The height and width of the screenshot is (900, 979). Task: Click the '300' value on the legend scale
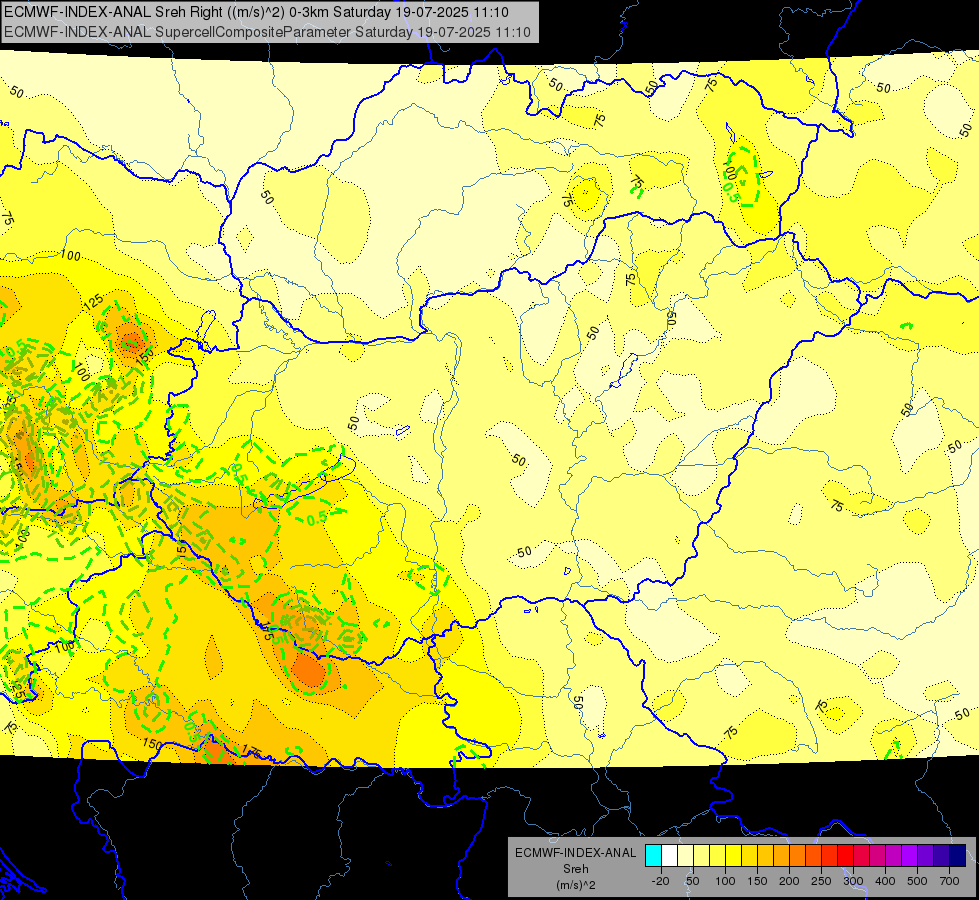(x=853, y=881)
